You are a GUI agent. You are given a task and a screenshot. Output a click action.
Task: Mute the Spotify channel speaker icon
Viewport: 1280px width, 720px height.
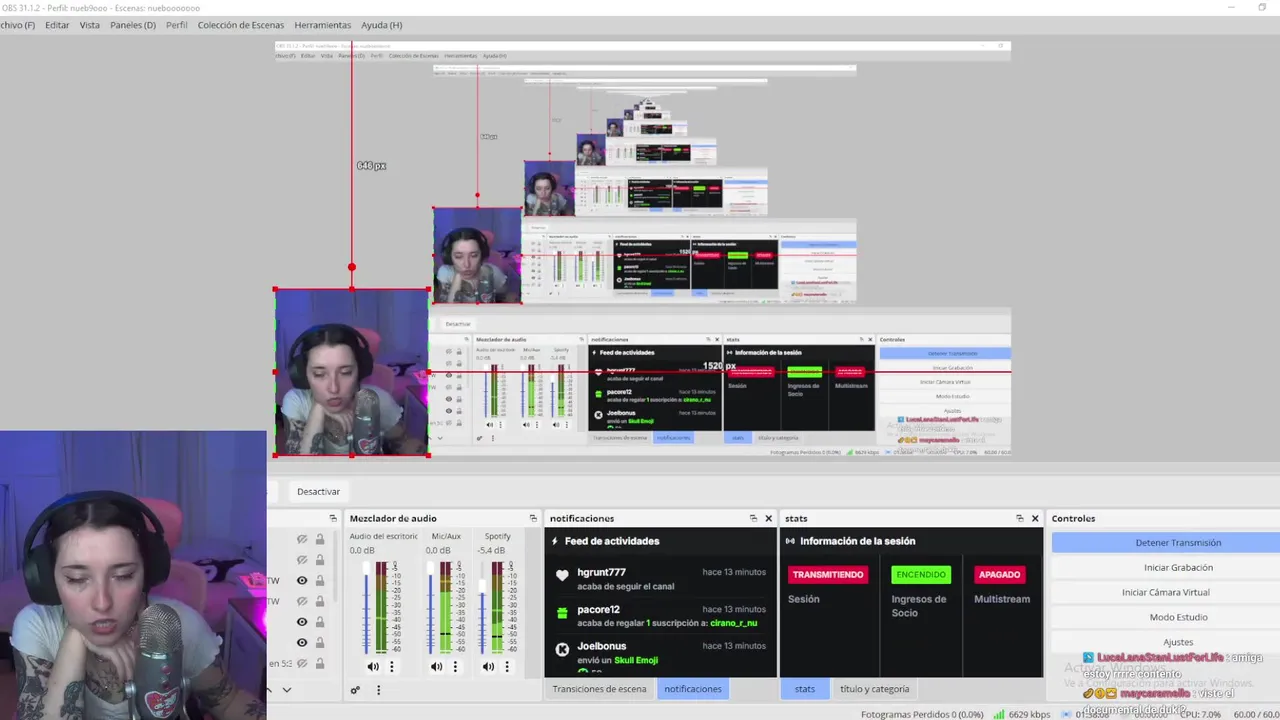[x=488, y=667]
